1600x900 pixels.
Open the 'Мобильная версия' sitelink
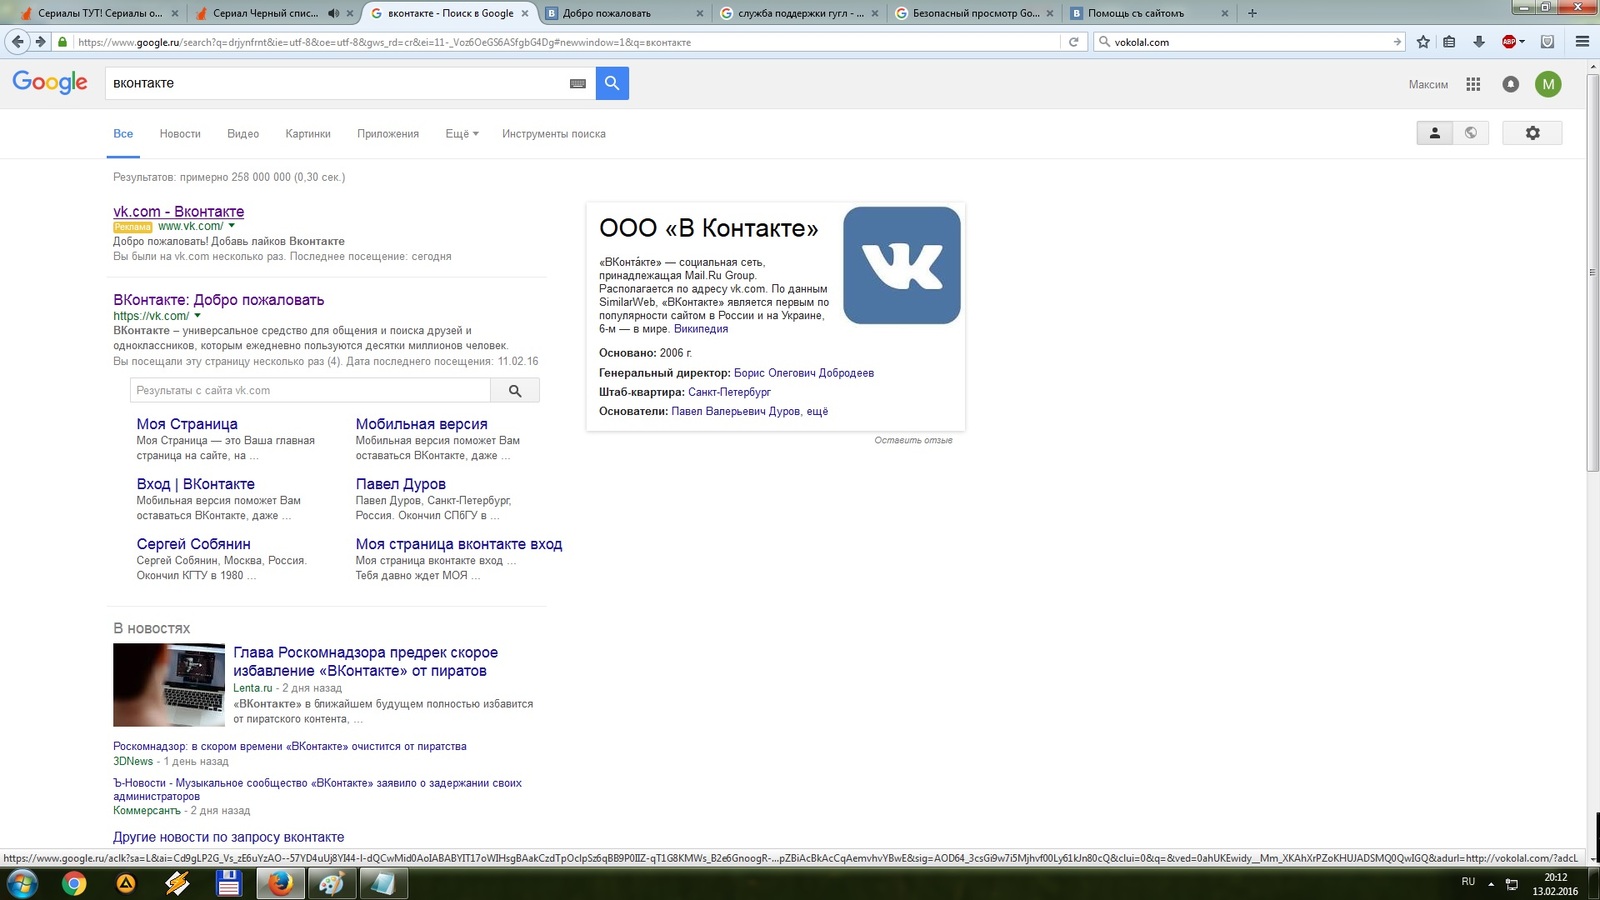tap(422, 424)
